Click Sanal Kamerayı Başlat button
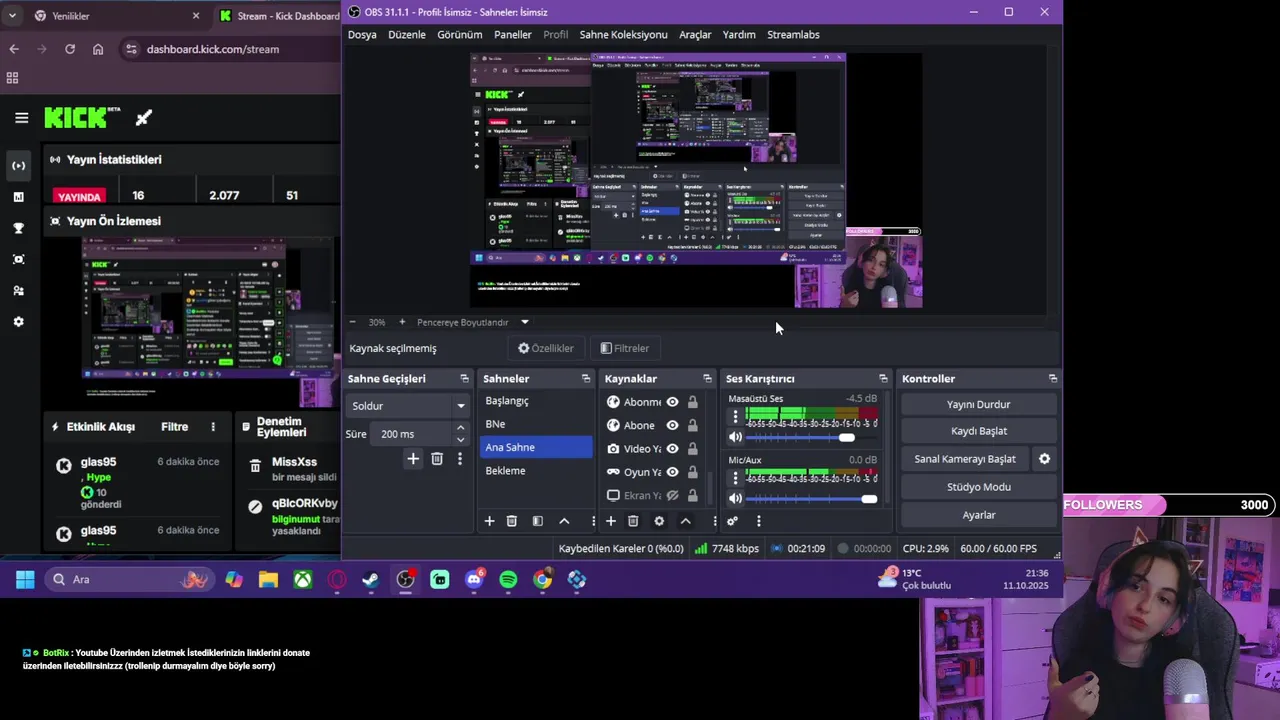Screen dimensions: 1280x720 pos(965,459)
